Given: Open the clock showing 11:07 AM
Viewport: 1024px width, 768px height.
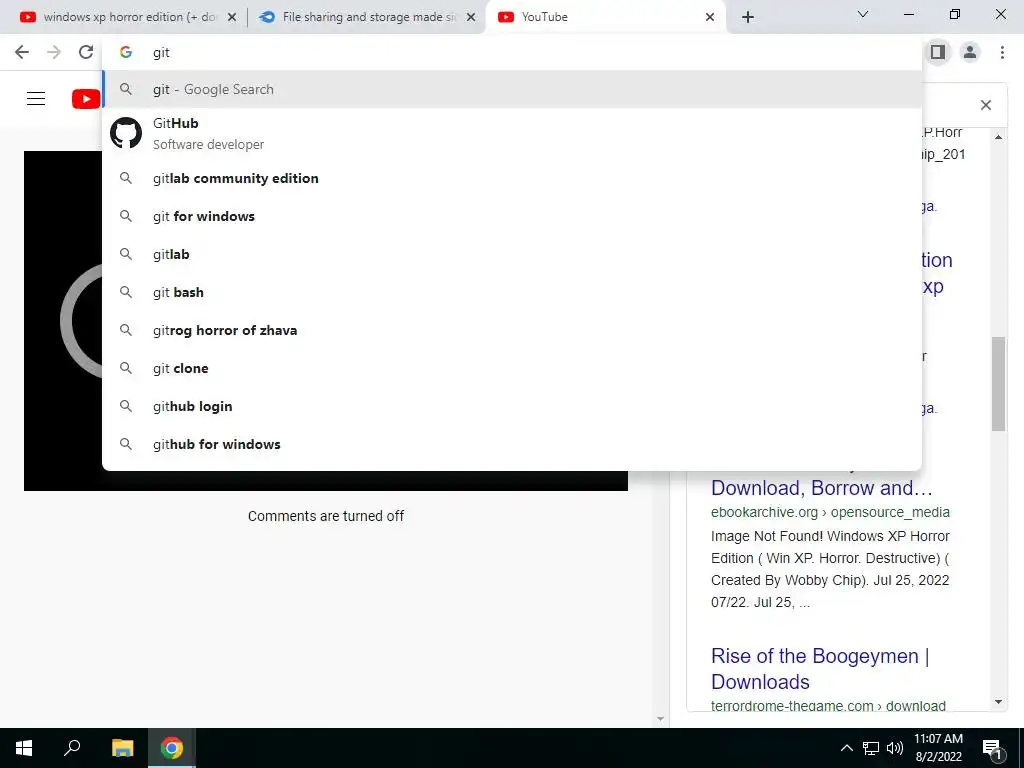Looking at the screenshot, I should click(938, 748).
